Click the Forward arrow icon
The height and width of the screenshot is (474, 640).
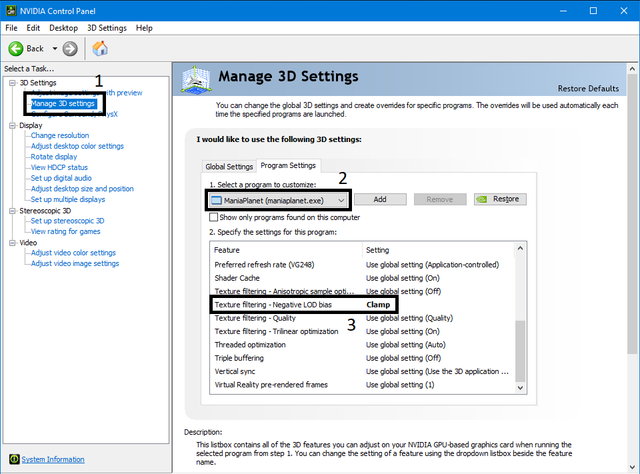pyautogui.click(x=70, y=49)
